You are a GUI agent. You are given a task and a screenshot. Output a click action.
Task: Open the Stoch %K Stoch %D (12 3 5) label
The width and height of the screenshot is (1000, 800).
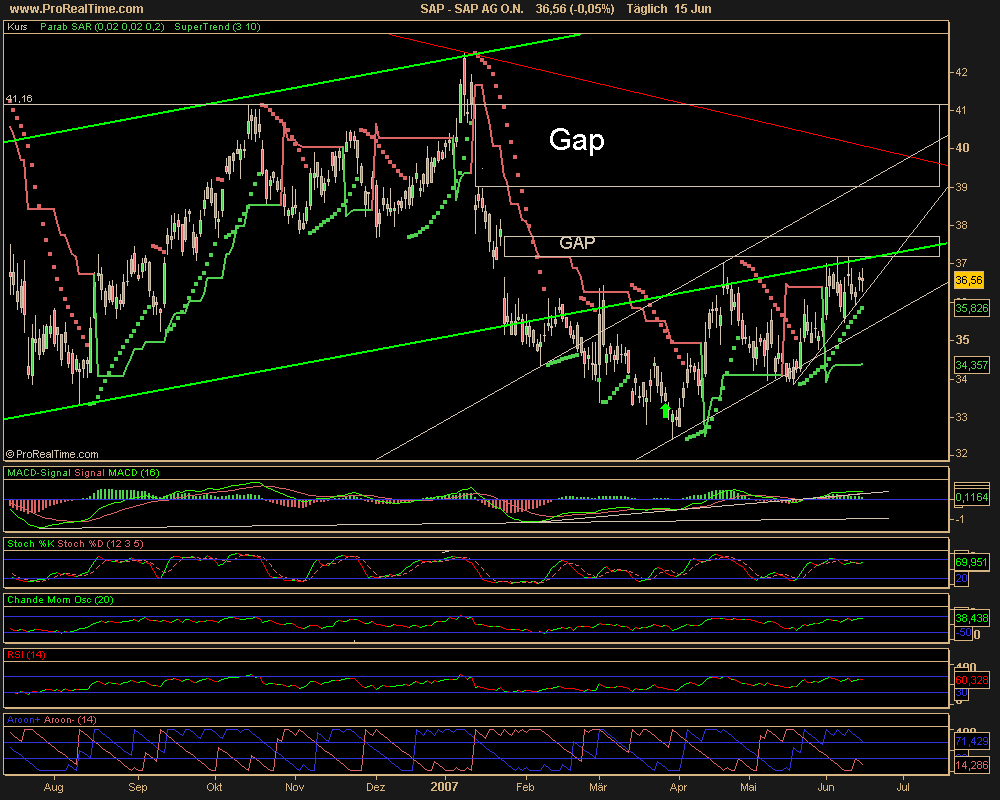75,544
